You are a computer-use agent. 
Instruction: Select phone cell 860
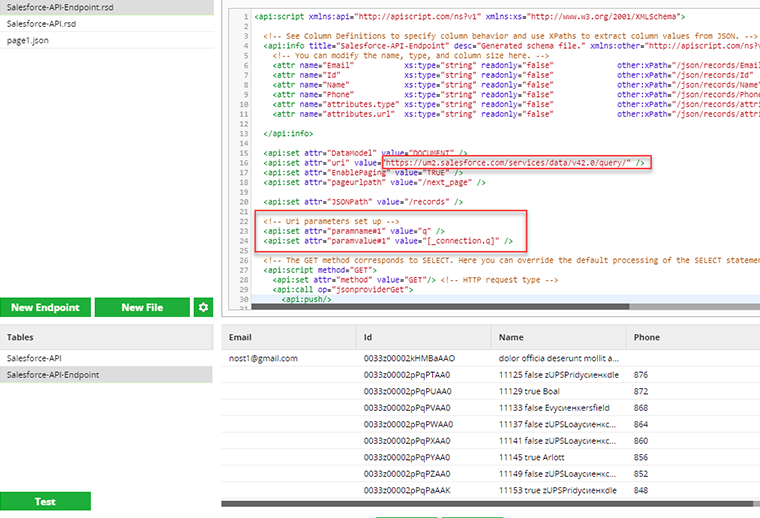pyautogui.click(x=641, y=441)
